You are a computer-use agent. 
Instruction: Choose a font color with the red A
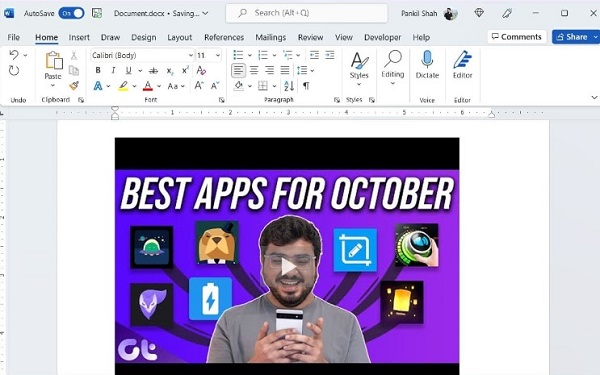(148, 86)
